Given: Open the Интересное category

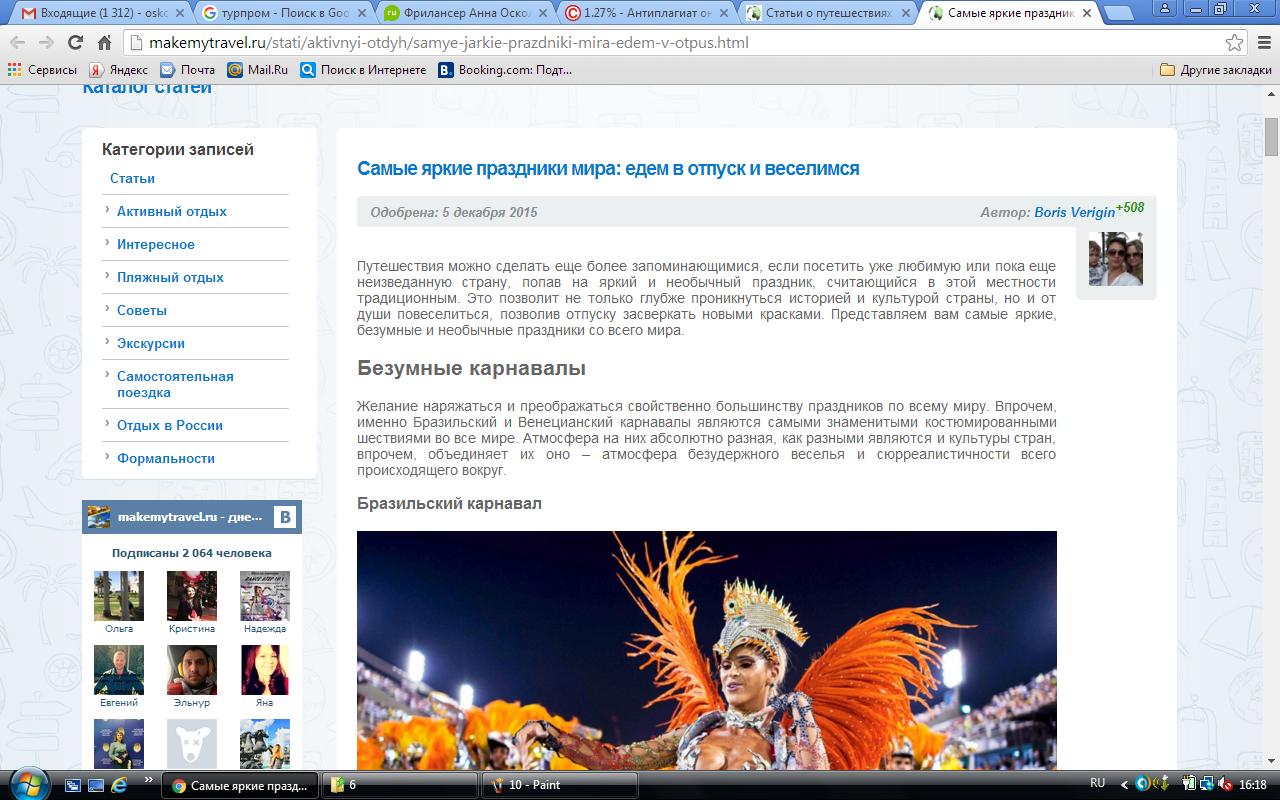Looking at the screenshot, I should [x=155, y=244].
